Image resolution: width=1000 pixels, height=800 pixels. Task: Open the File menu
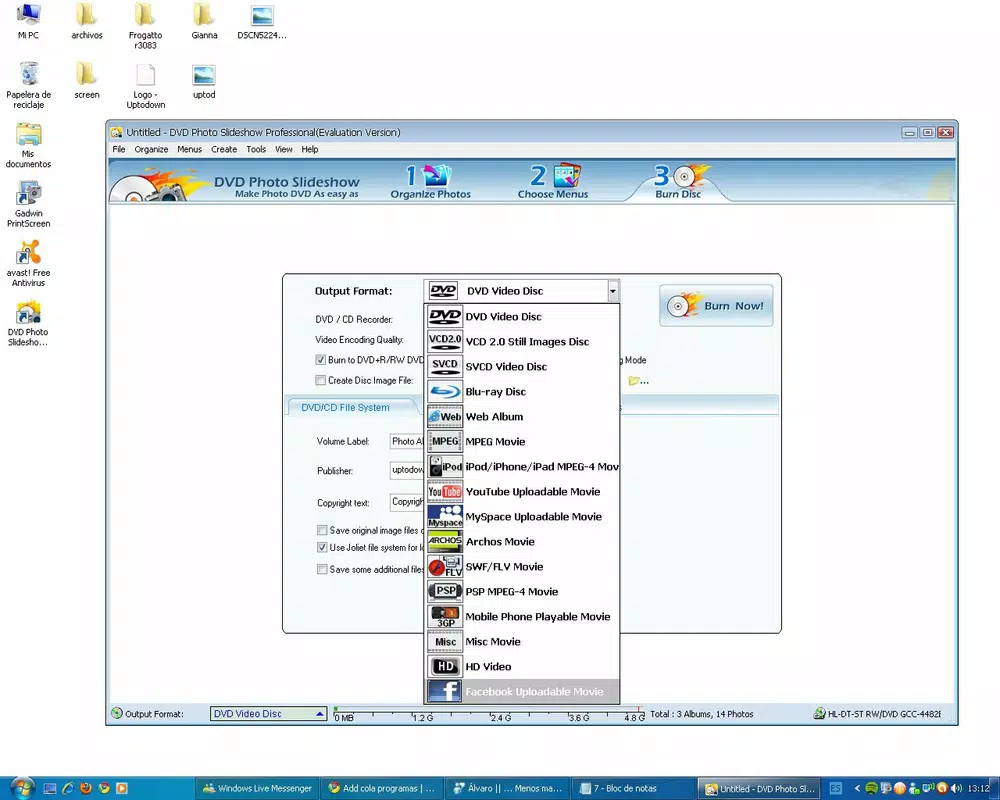click(119, 149)
